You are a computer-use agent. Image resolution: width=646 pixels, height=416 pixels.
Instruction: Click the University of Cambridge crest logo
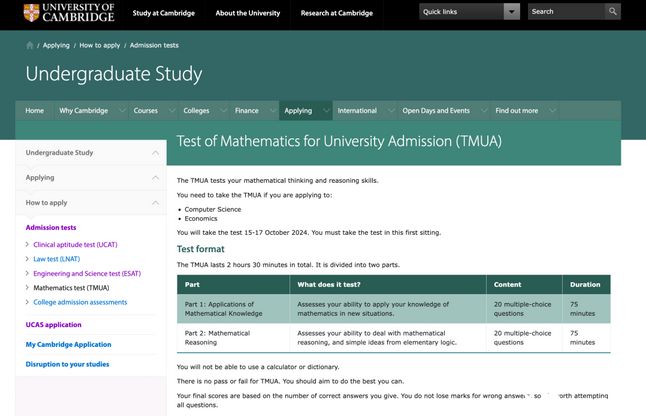[31, 12]
